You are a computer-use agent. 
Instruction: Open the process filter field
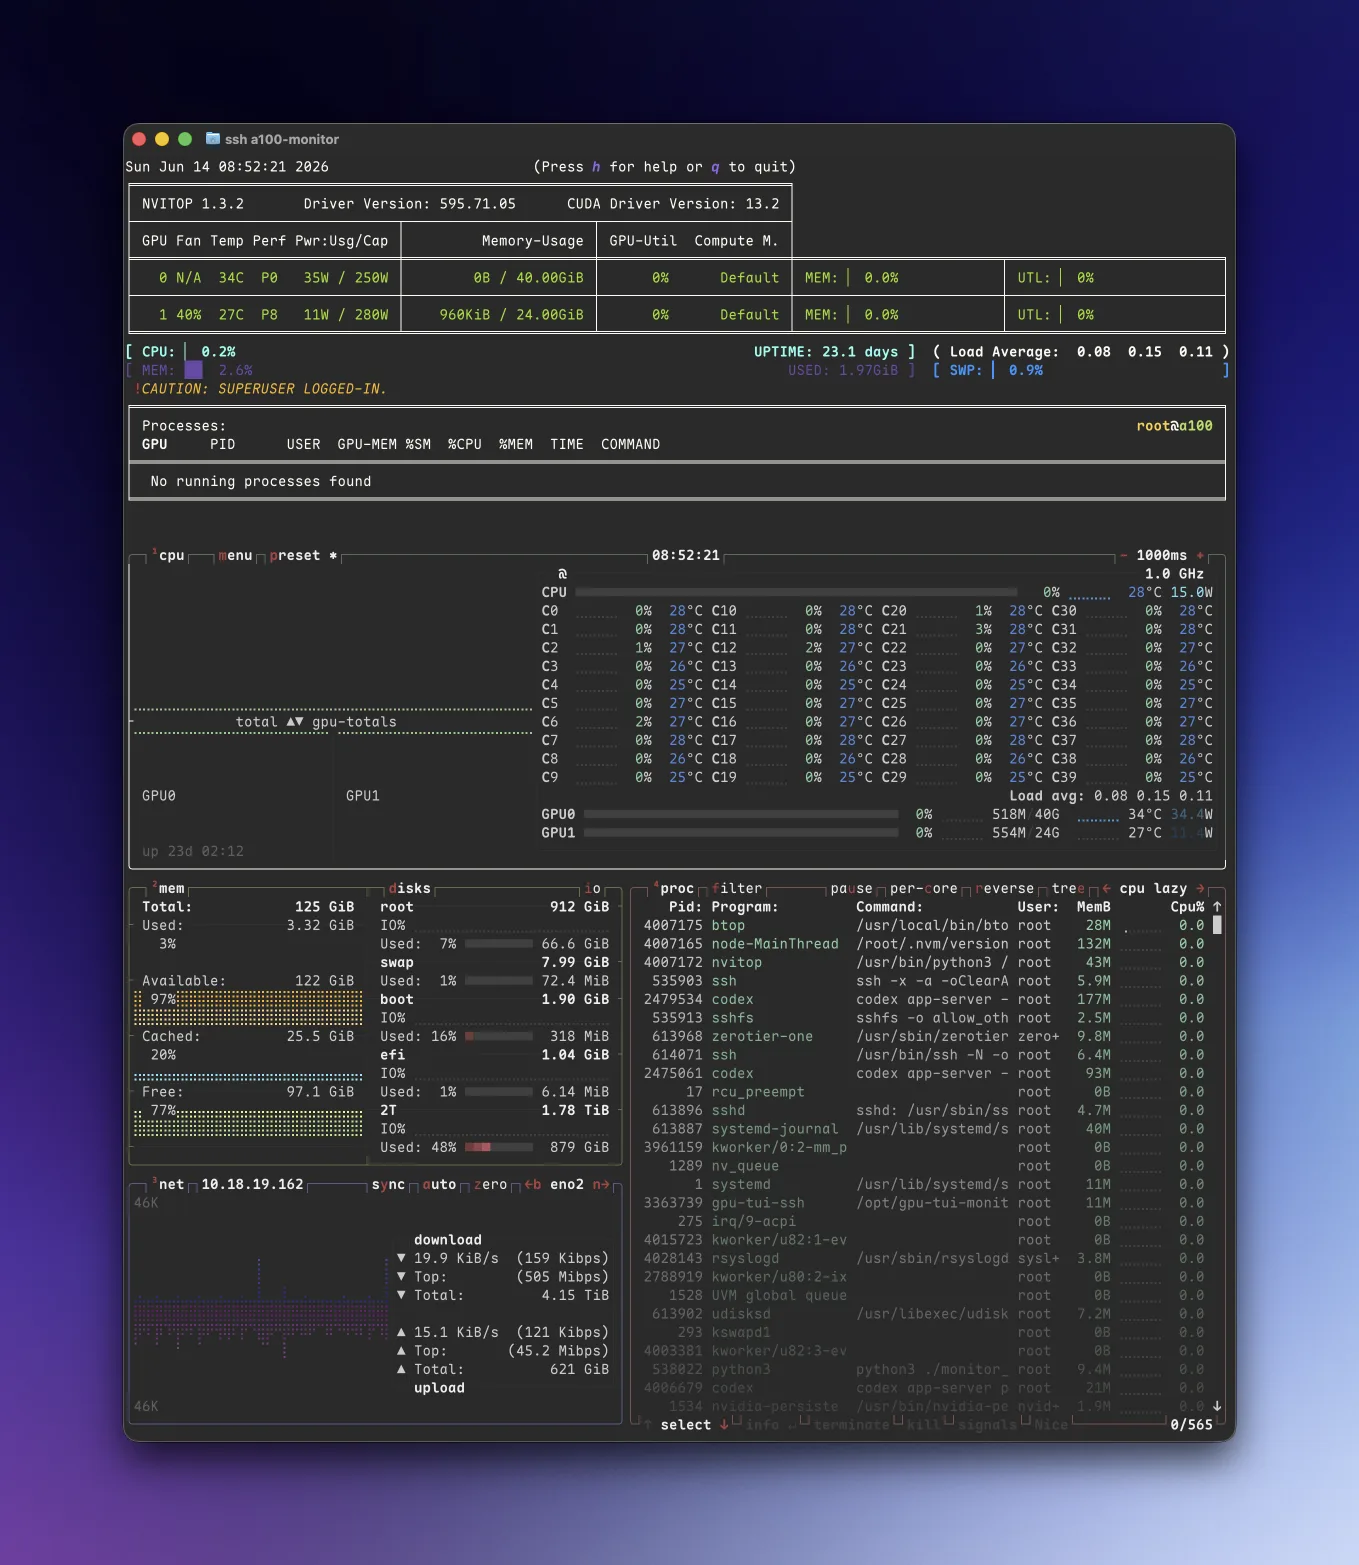(x=737, y=888)
